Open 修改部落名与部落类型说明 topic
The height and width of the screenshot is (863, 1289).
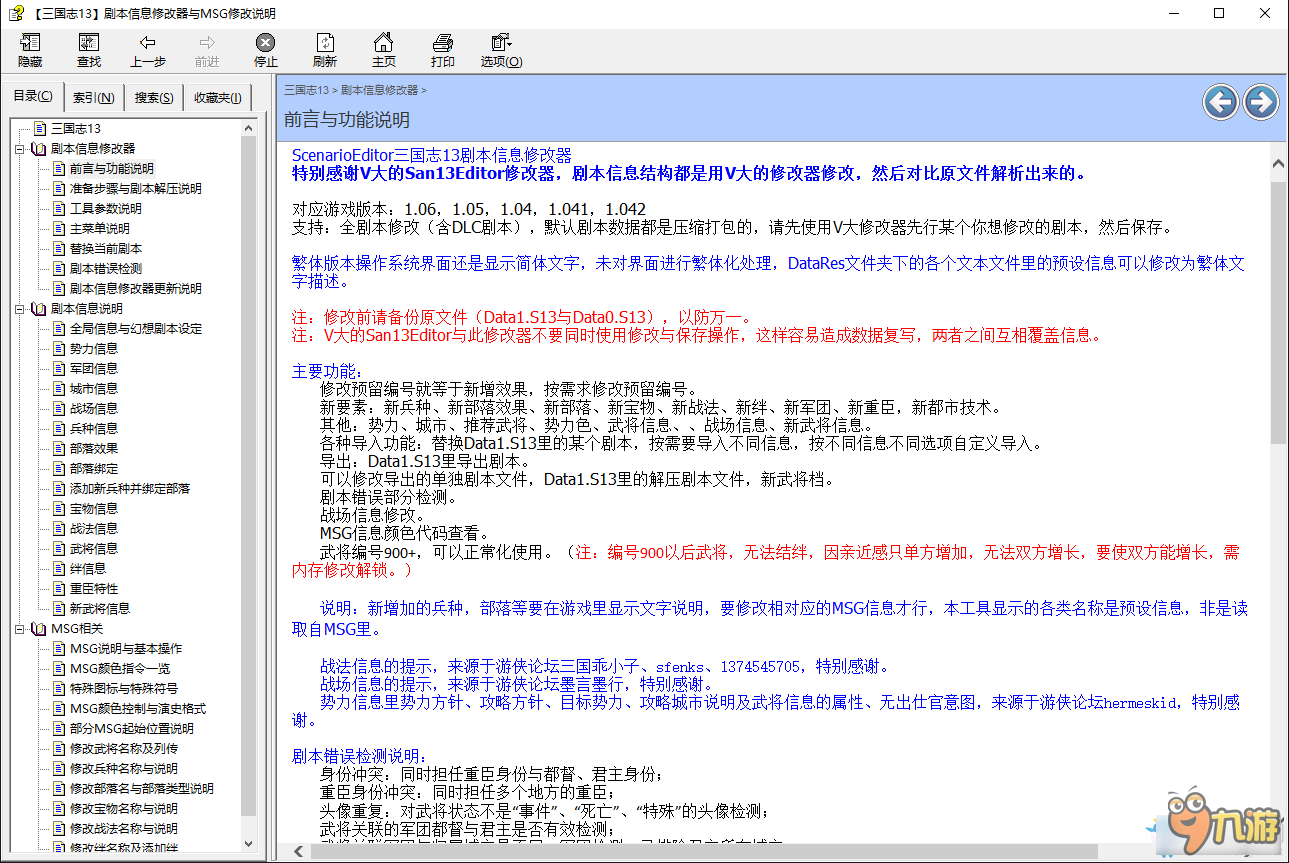pyautogui.click(x=141, y=789)
